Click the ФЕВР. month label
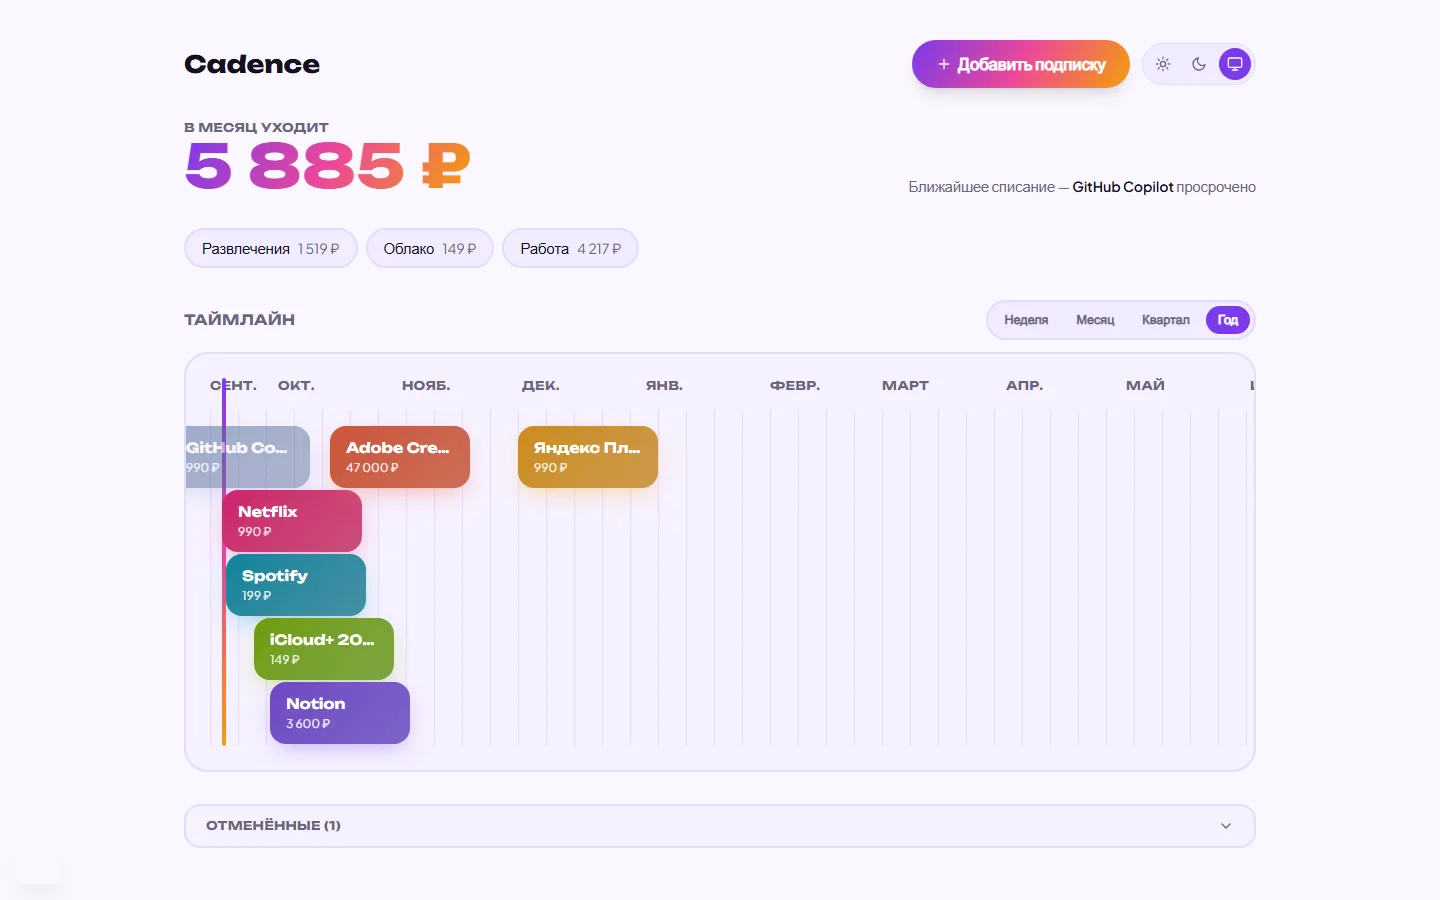This screenshot has height=900, width=1440. 795,385
